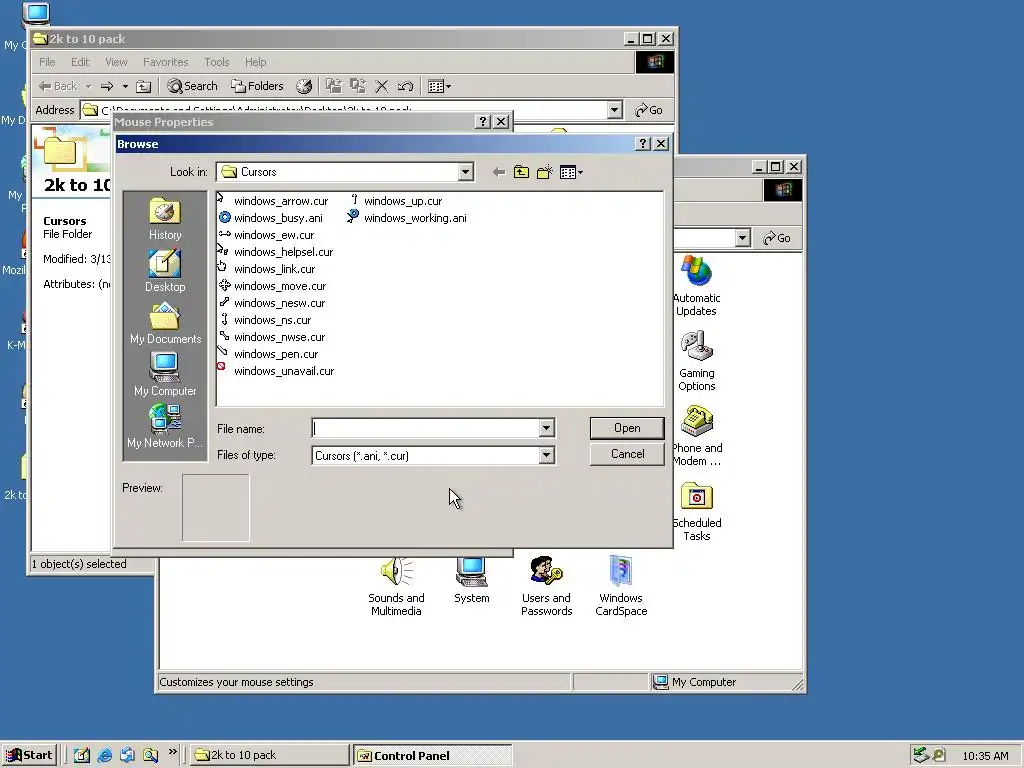The width and height of the screenshot is (1024, 768).
Task: Go back to last folder in Browse dialog
Action: coord(499,172)
